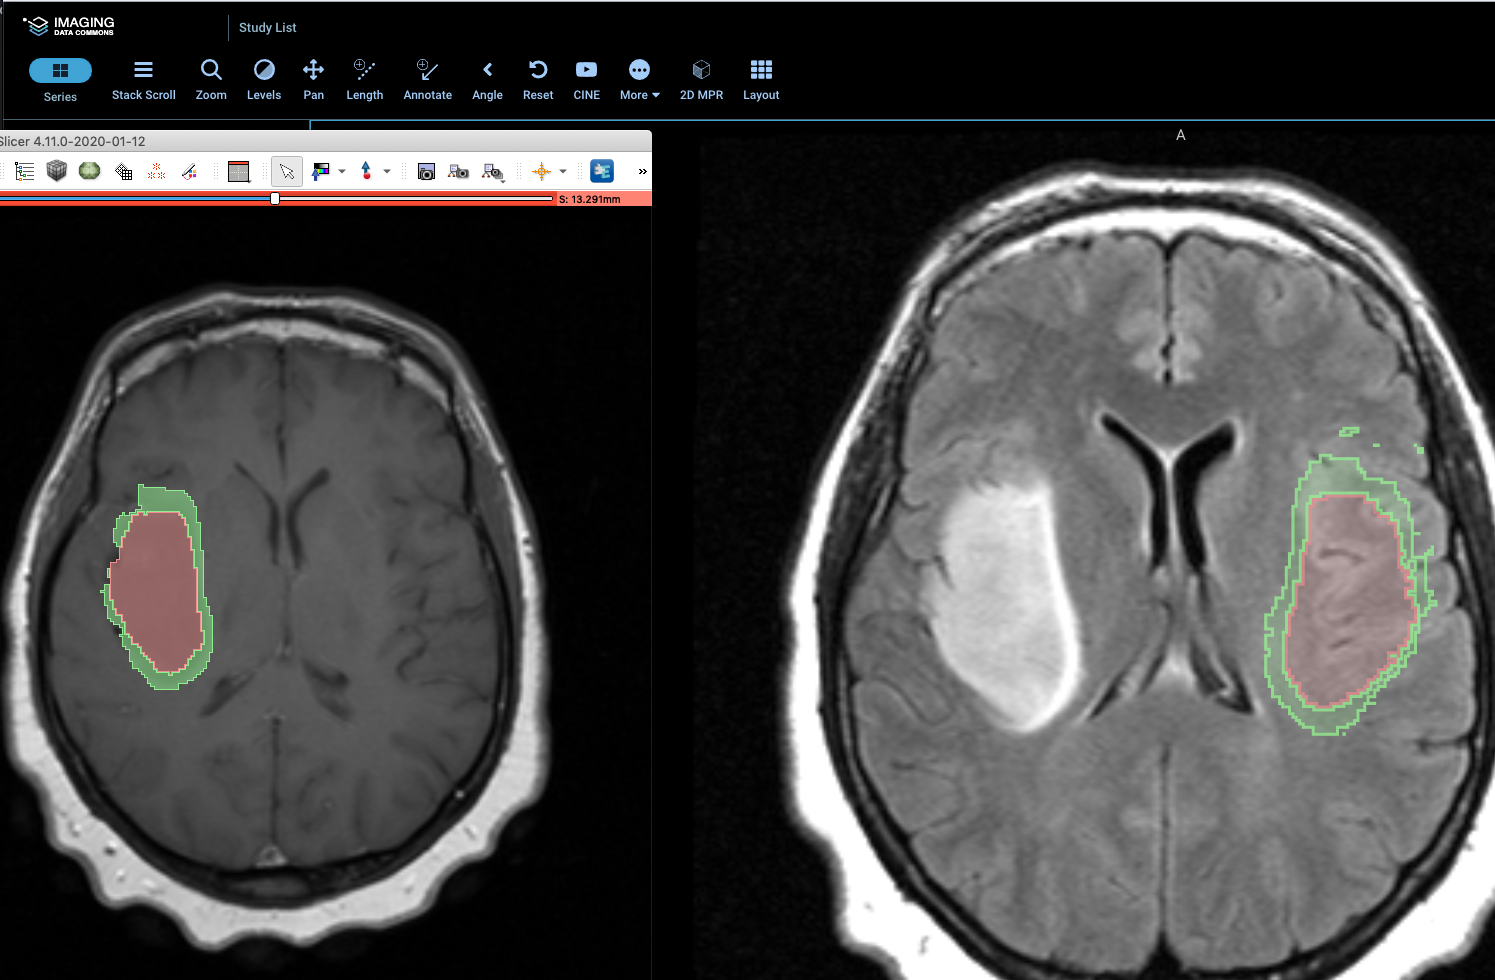Select the Stack Scroll tool
The image size is (1495, 980).
(x=143, y=80)
